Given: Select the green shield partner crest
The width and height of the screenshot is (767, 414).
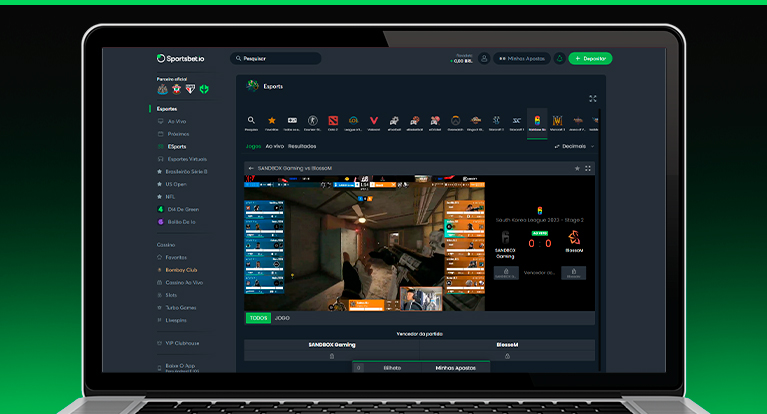Looking at the screenshot, I should point(204,89).
